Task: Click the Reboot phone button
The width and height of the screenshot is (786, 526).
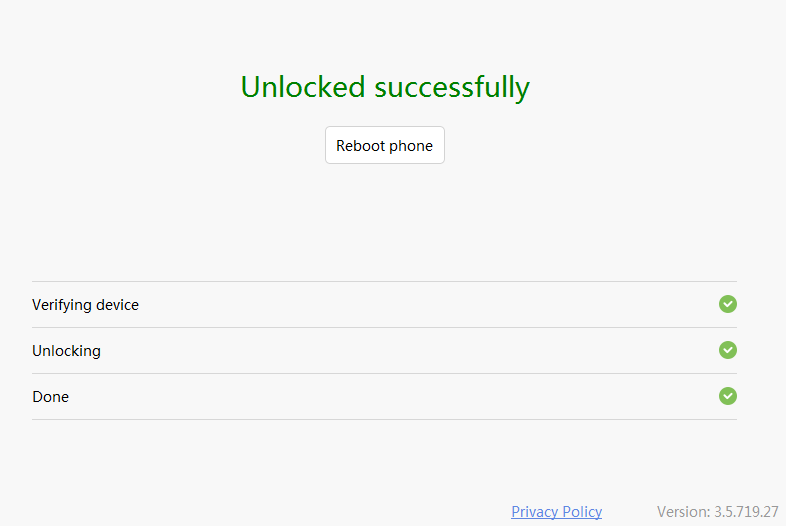Action: (x=384, y=145)
